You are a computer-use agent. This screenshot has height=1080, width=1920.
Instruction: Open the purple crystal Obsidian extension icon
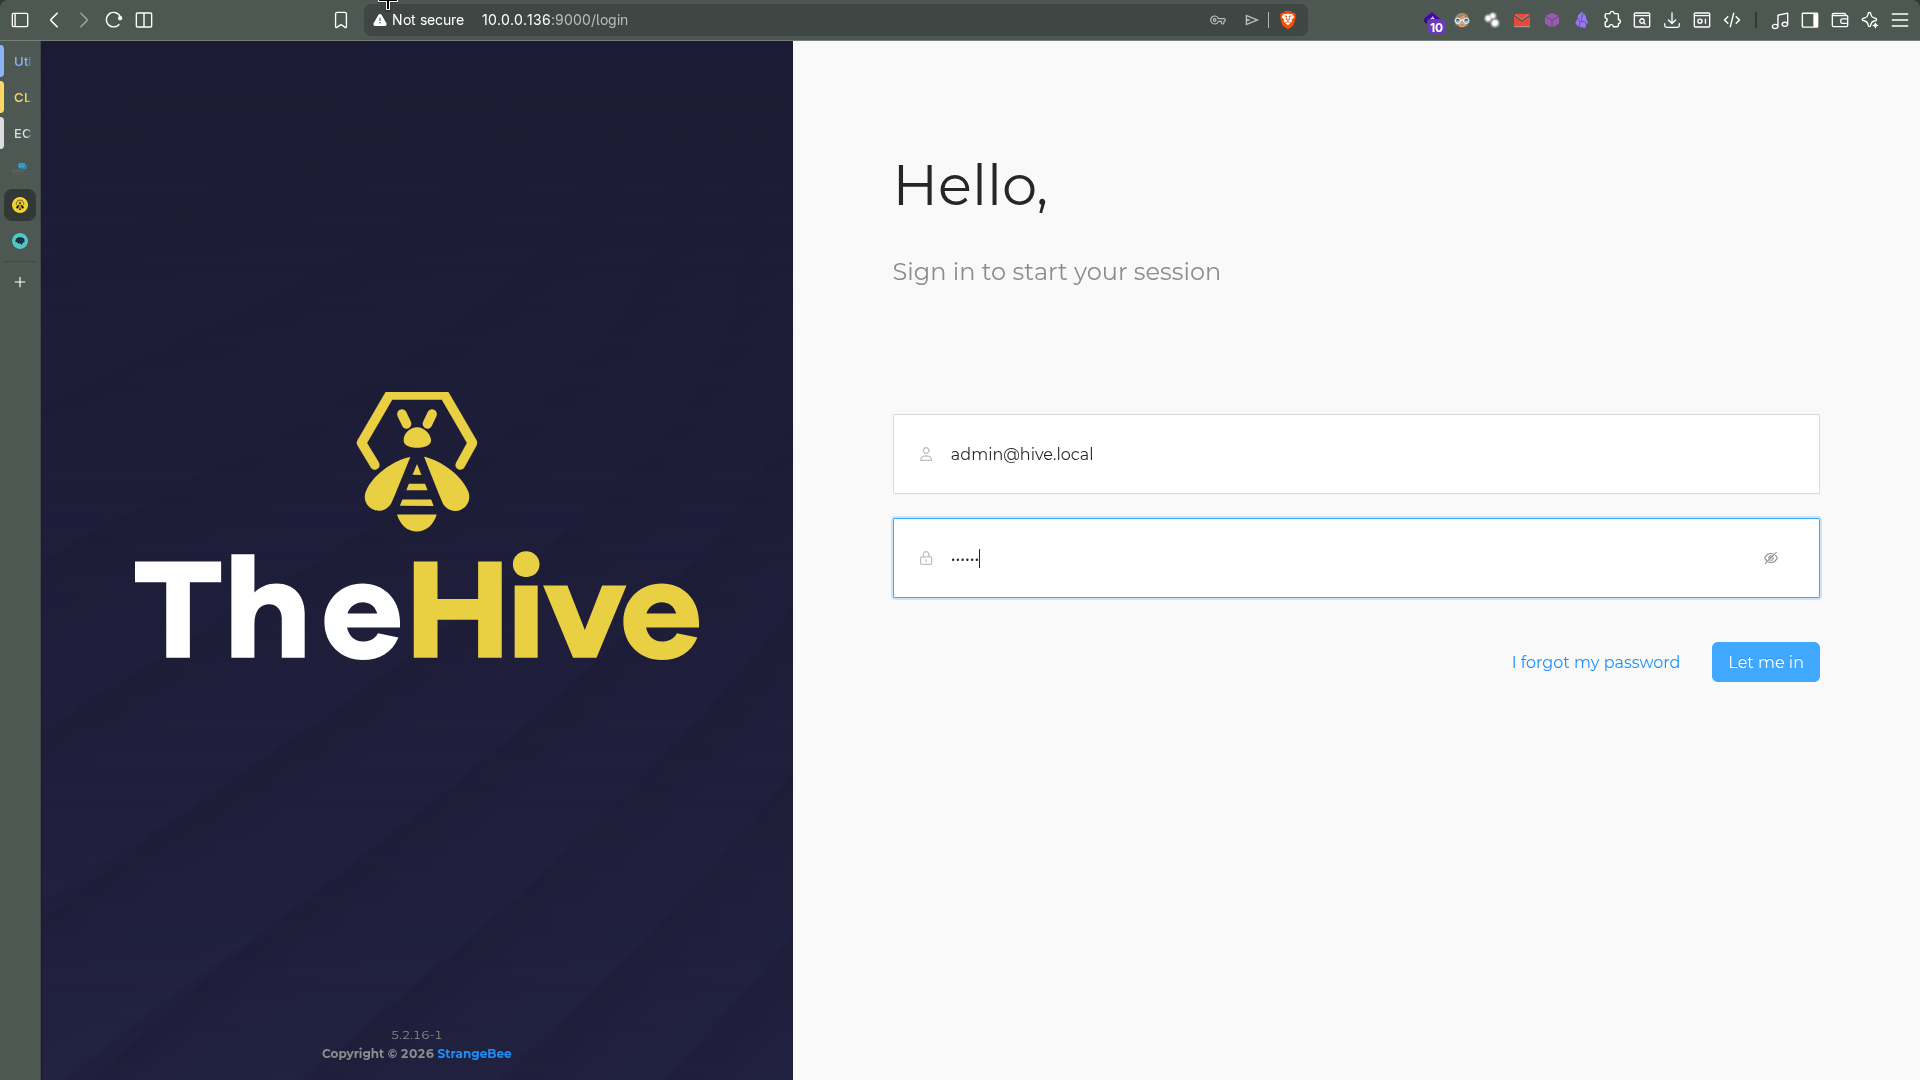[x=1582, y=20]
